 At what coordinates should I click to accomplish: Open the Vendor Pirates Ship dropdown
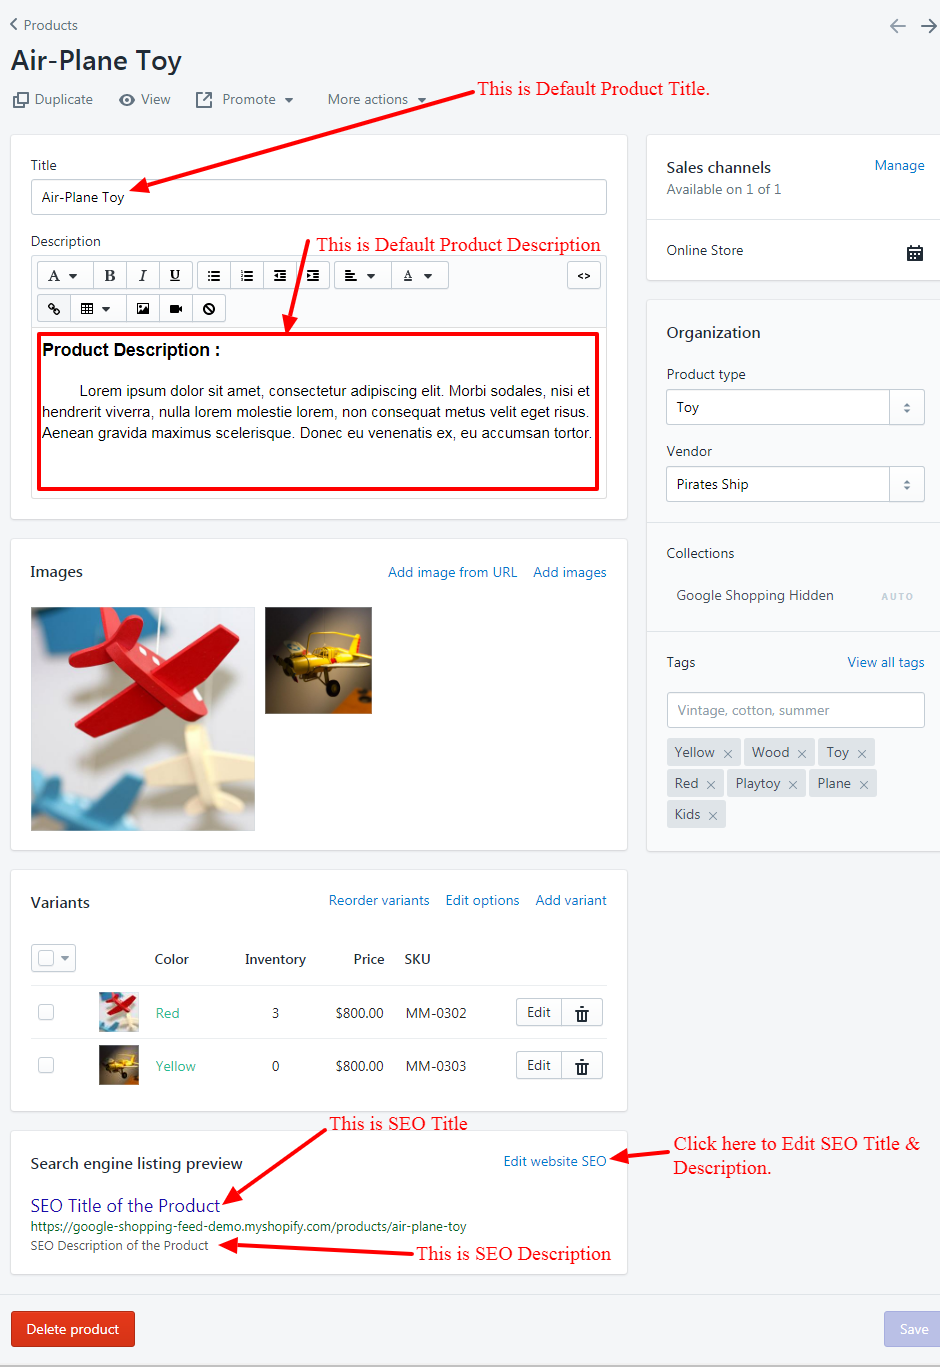pyautogui.click(x=795, y=484)
